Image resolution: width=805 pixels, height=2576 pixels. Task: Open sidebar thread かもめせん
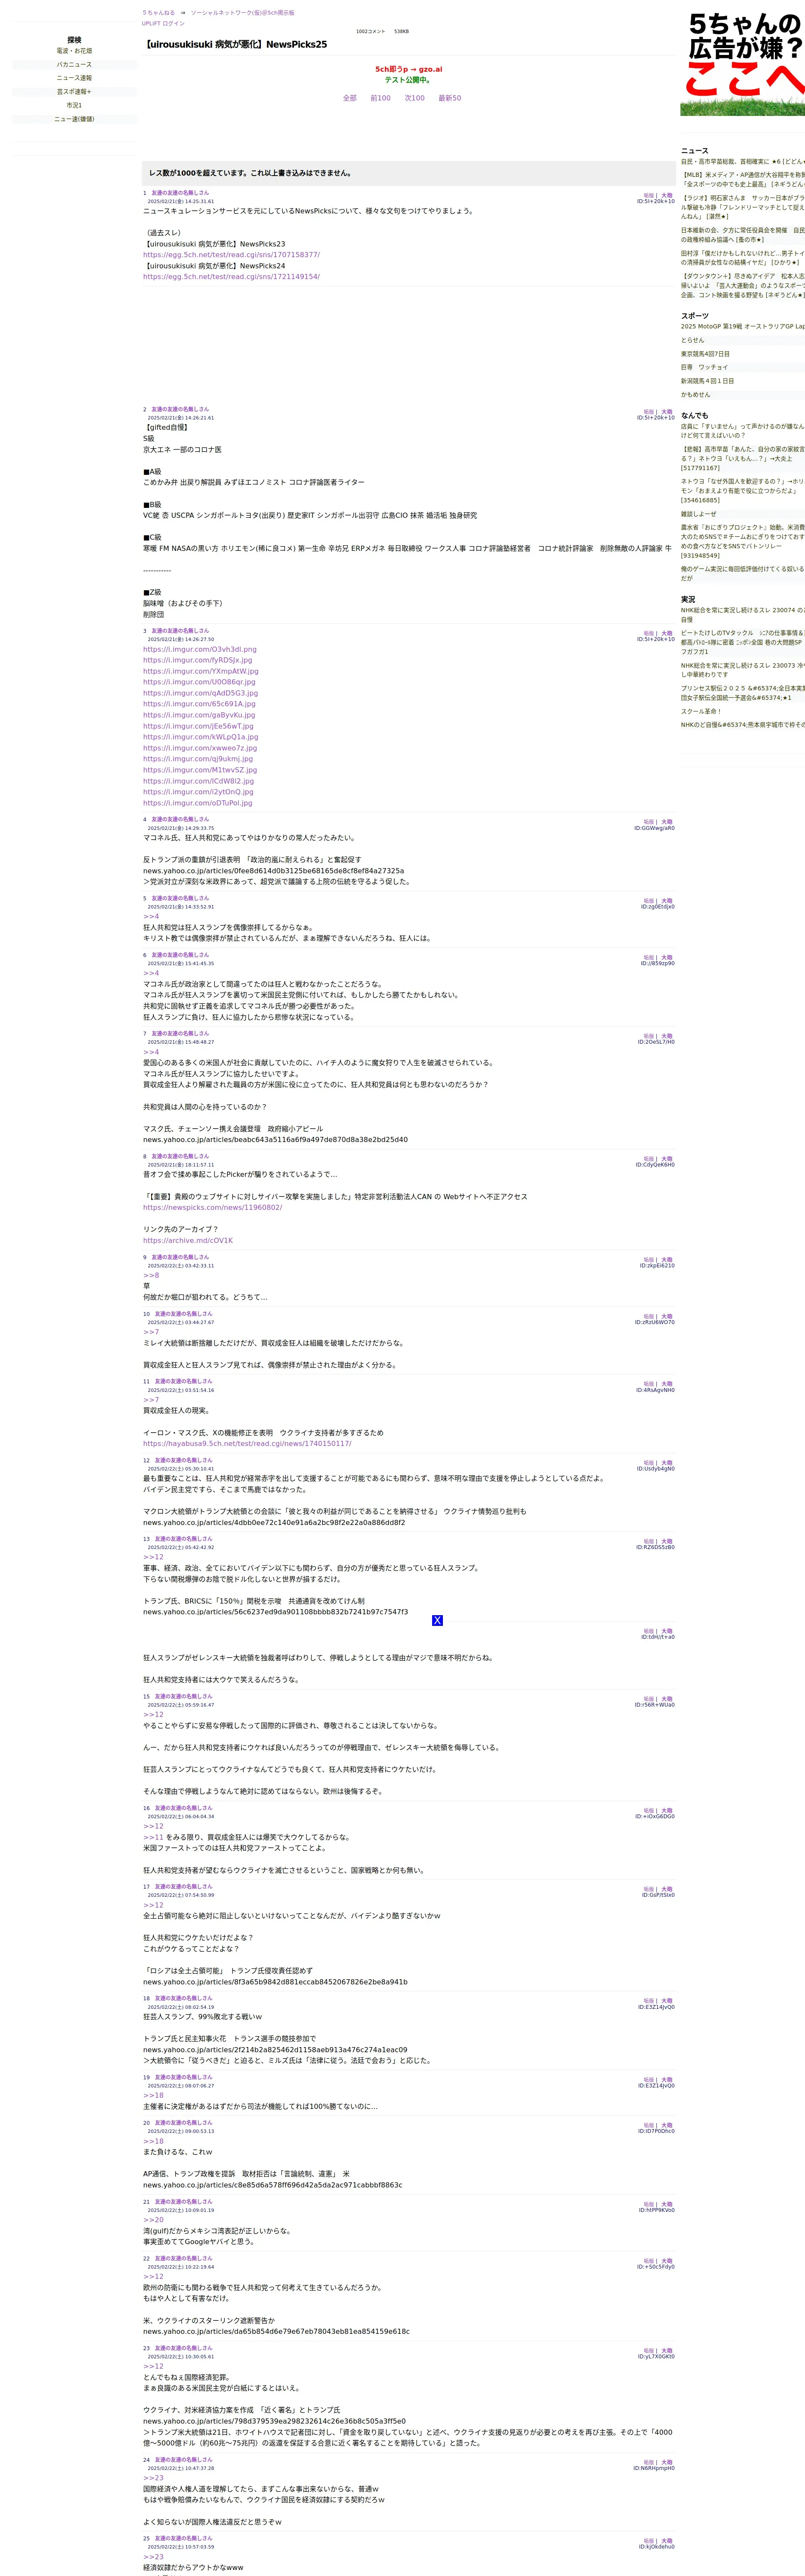tap(696, 394)
